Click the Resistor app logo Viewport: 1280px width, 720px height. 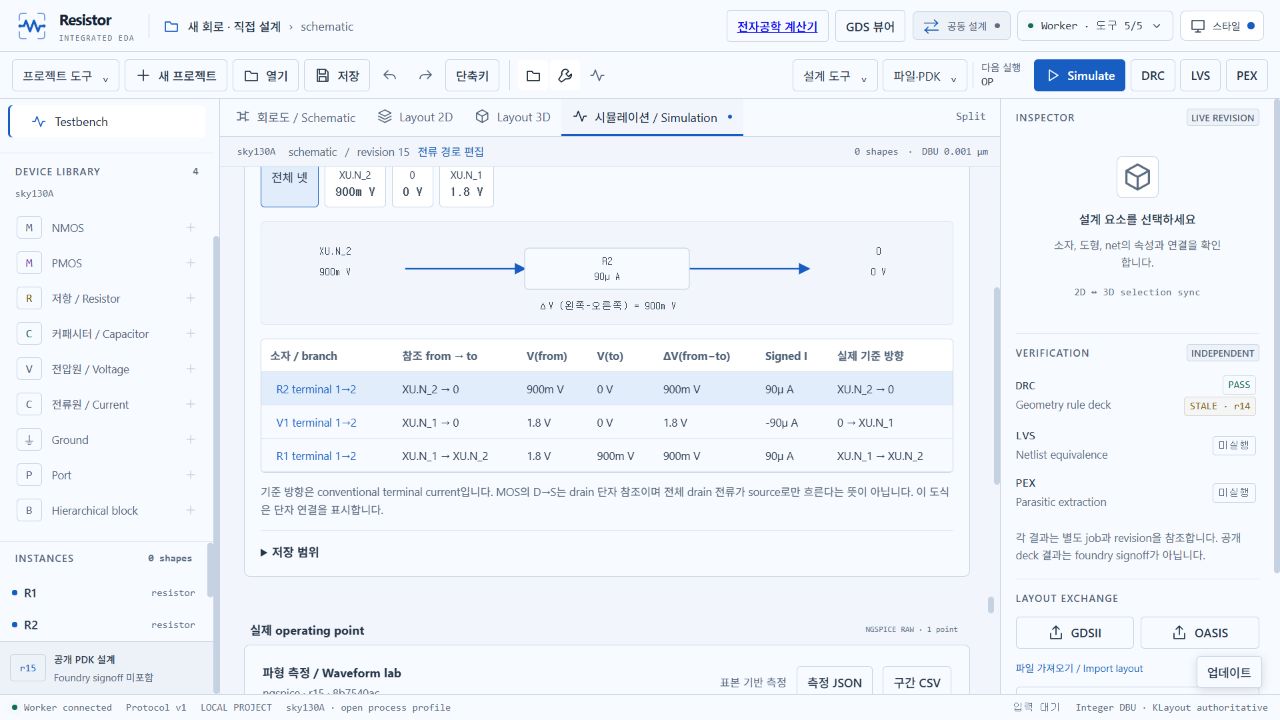32,26
